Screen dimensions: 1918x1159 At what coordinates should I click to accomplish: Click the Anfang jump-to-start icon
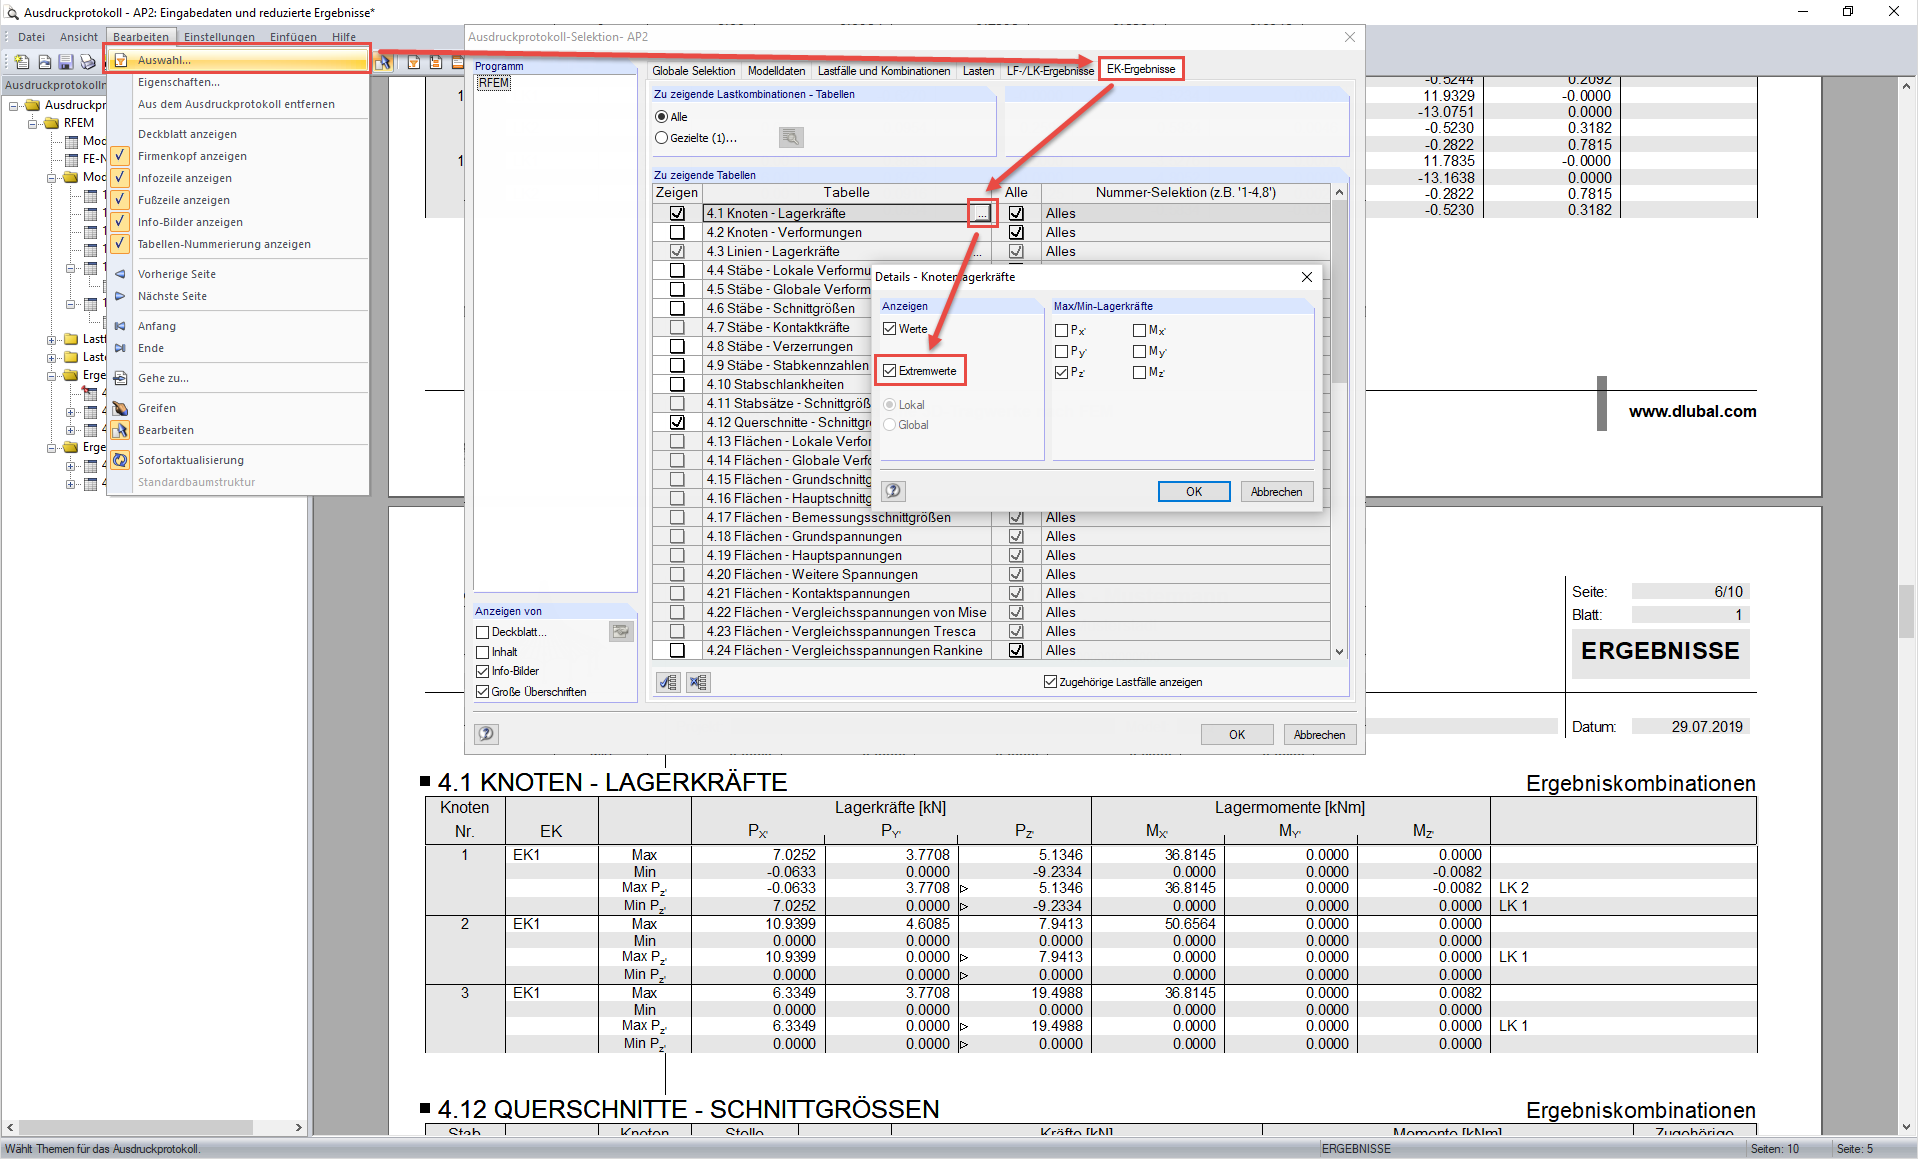120,326
